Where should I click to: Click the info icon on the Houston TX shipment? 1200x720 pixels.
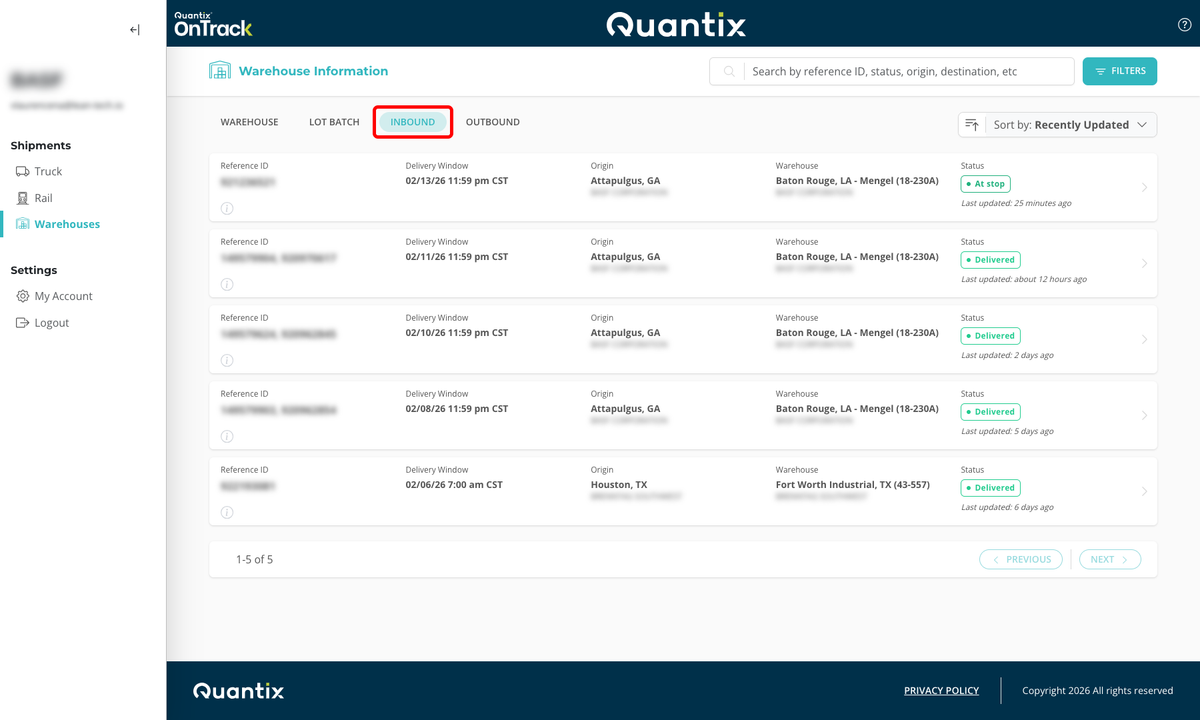coord(227,512)
